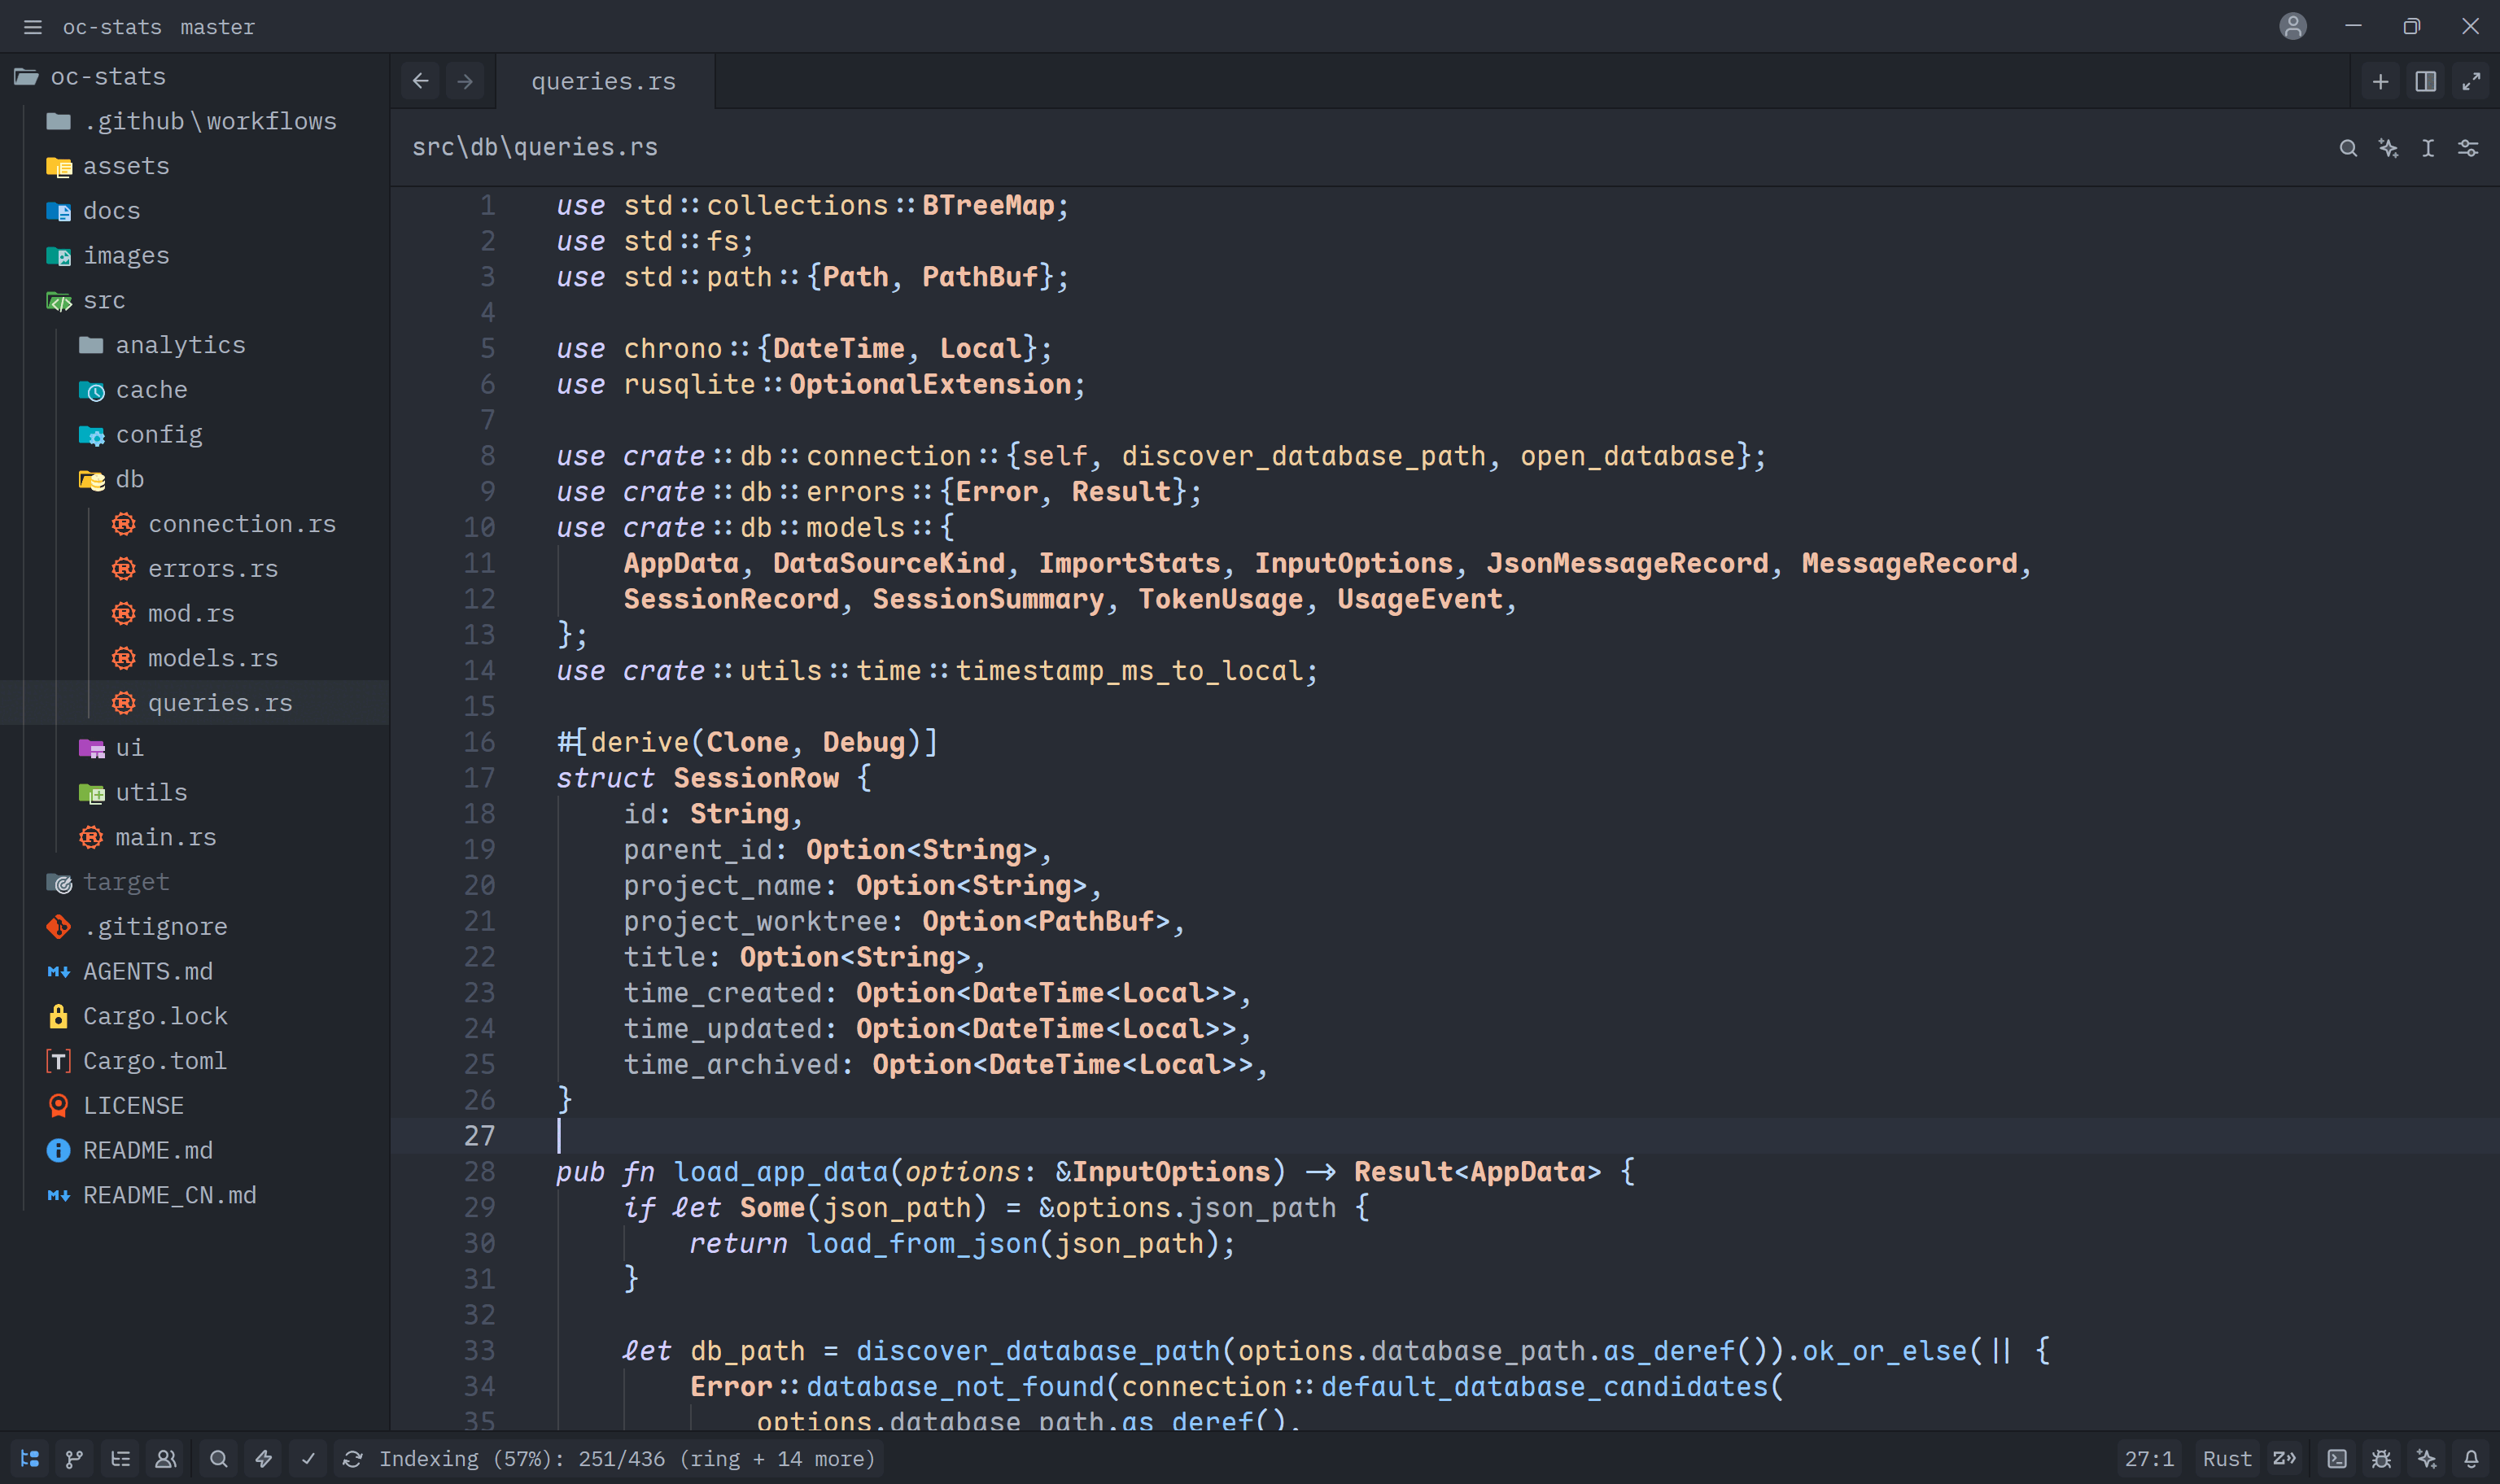Click the master branch name

[218, 27]
